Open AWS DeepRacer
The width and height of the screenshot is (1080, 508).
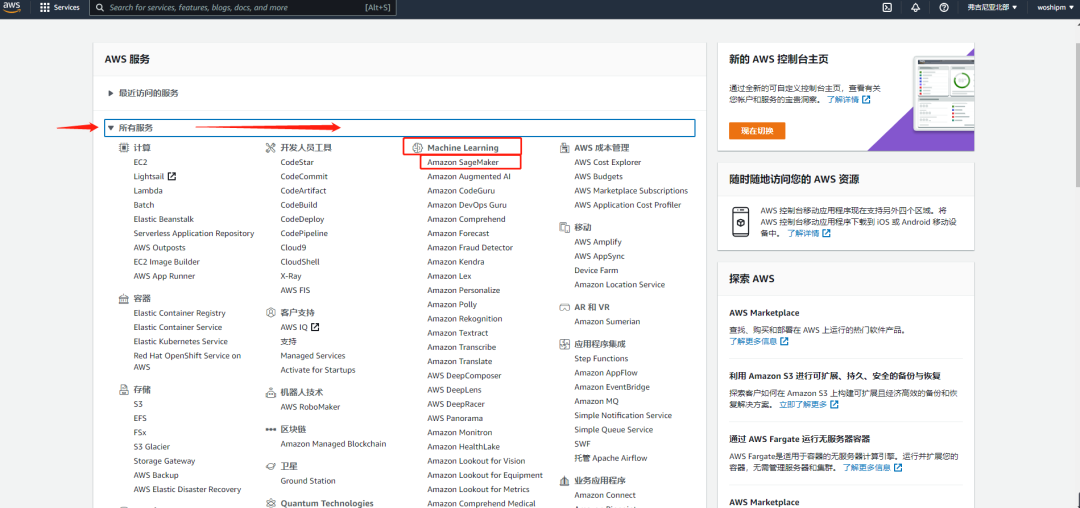[x=456, y=404]
